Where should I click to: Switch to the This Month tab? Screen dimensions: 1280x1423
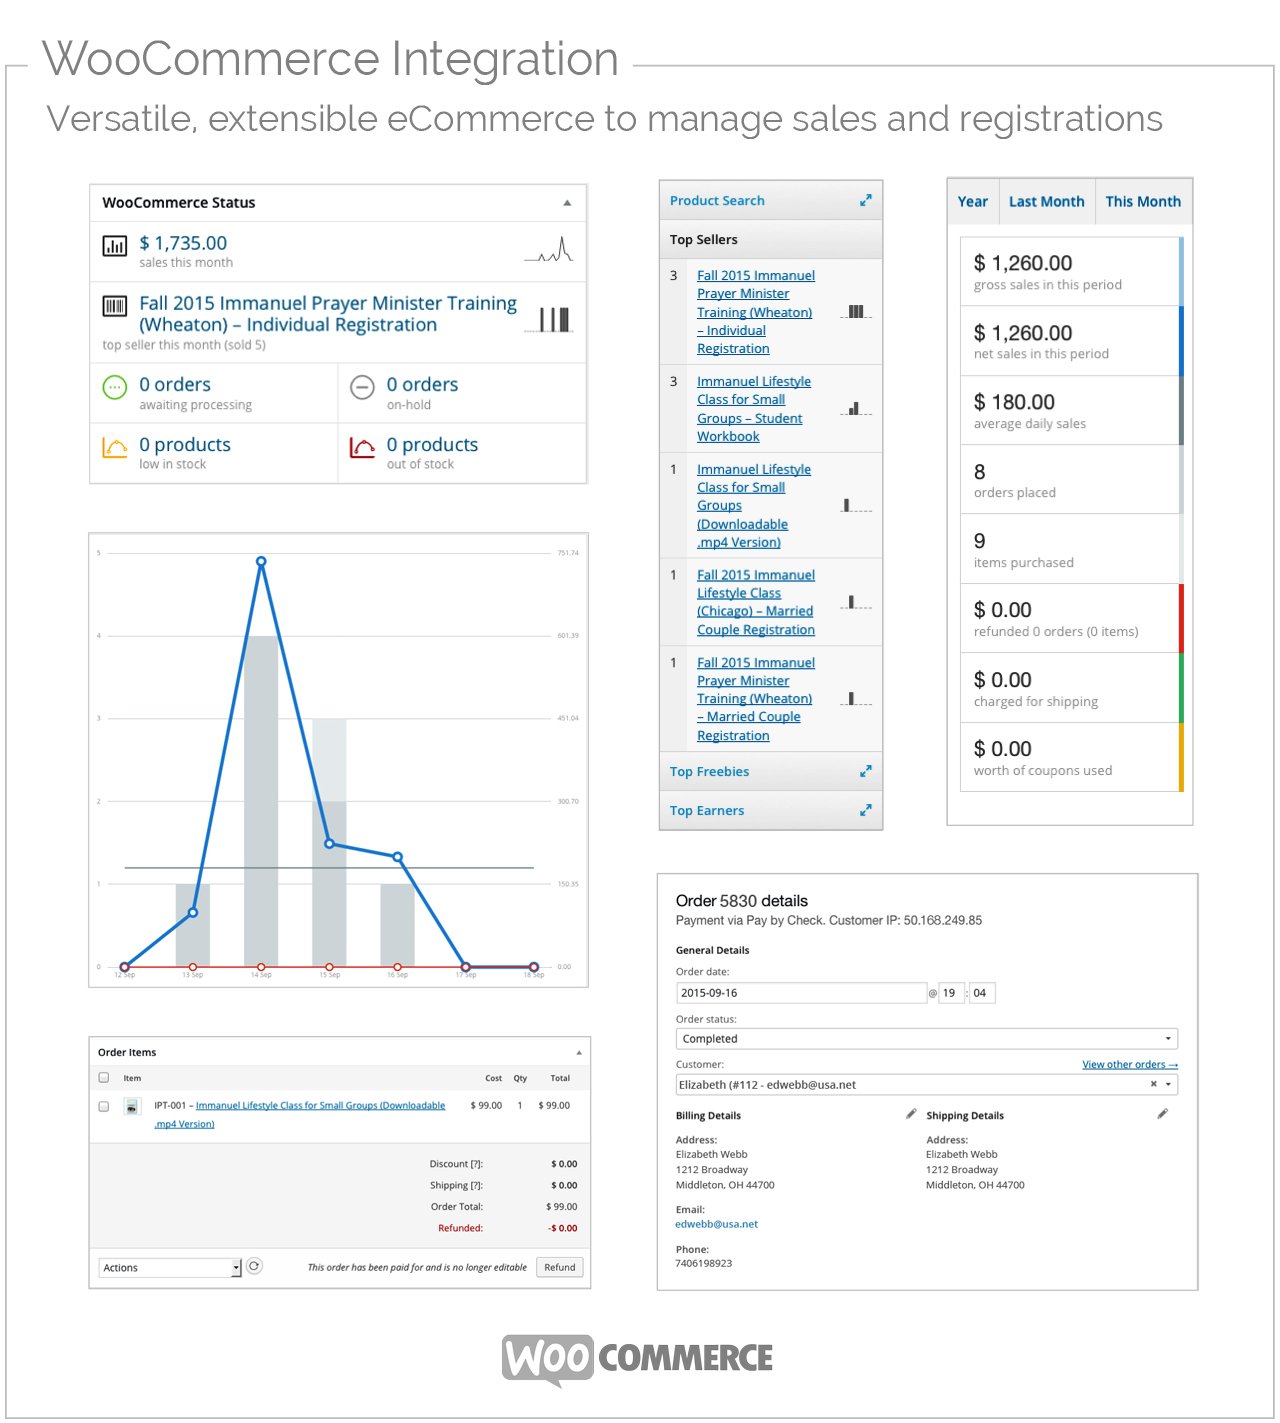point(1143,201)
